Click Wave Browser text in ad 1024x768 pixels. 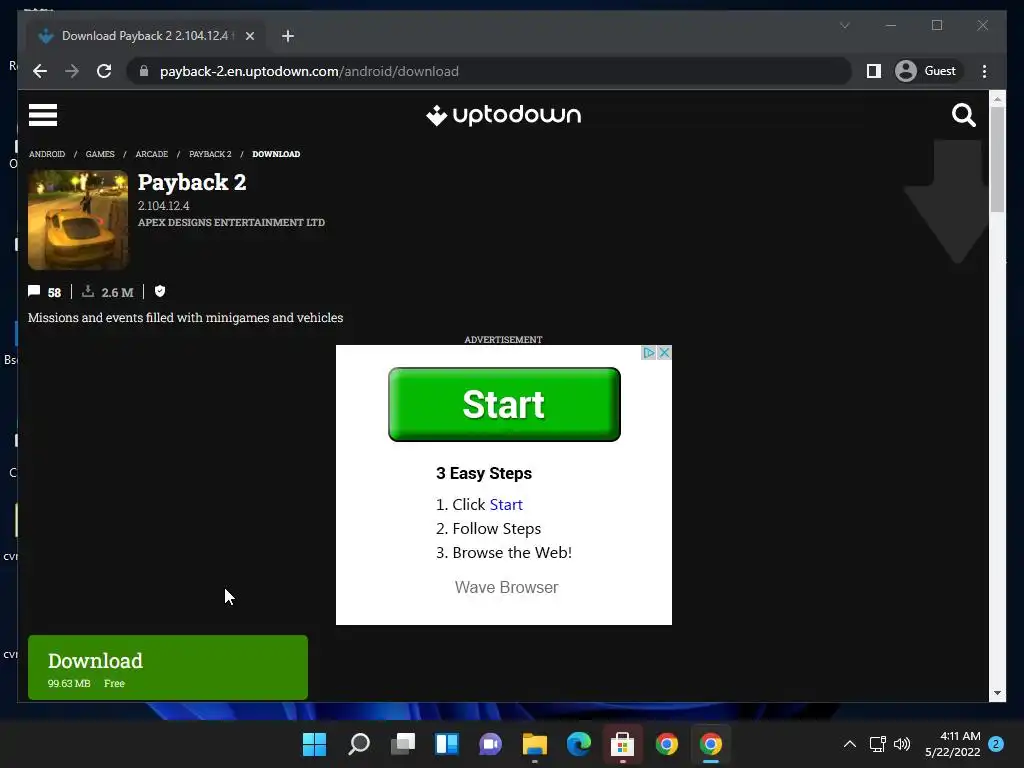506,588
